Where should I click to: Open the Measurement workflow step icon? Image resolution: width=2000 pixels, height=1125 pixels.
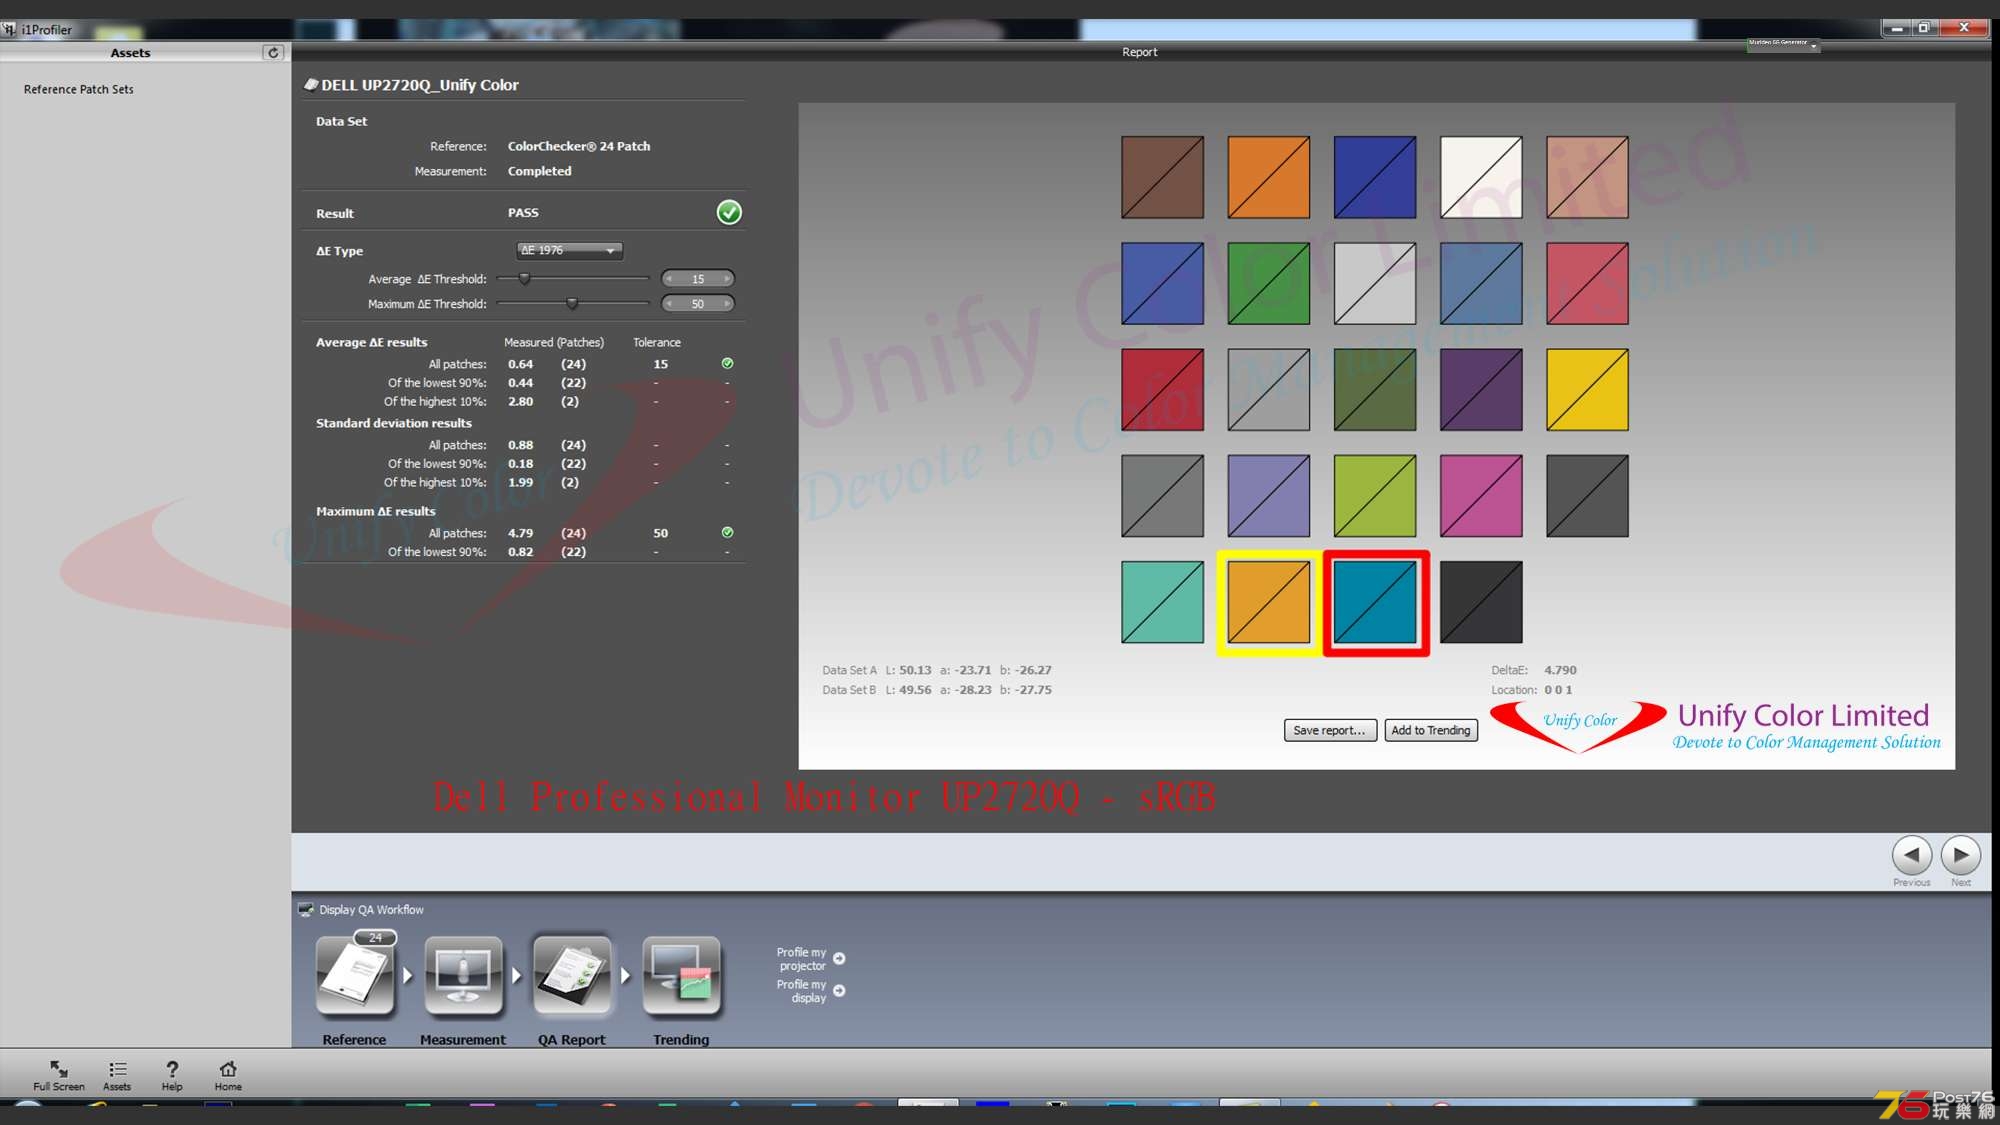[462, 975]
